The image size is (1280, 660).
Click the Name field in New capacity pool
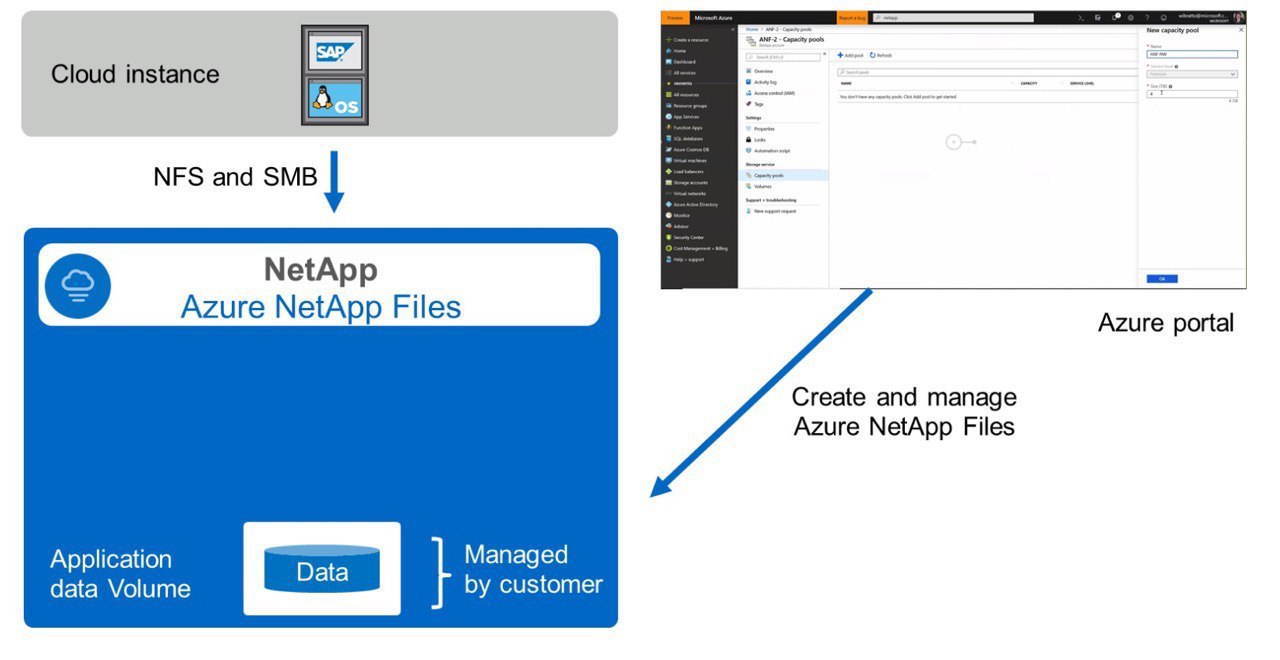coord(1192,54)
